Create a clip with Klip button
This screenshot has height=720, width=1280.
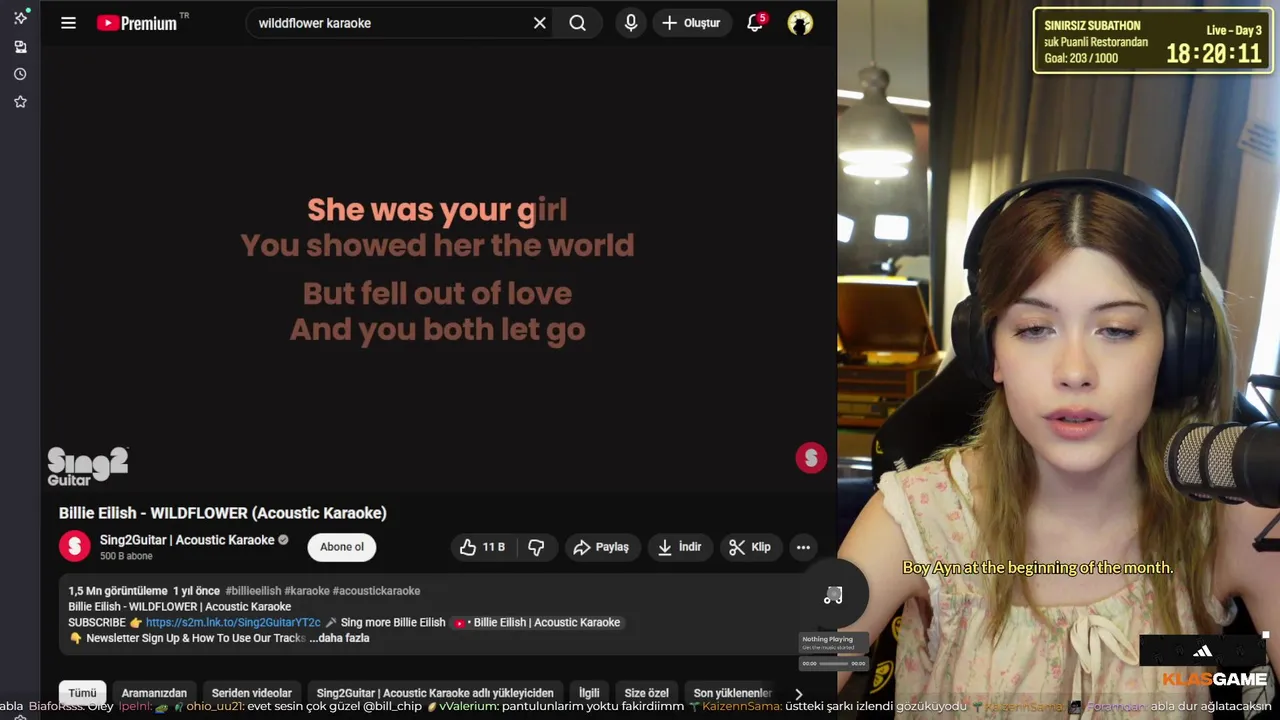coord(750,547)
